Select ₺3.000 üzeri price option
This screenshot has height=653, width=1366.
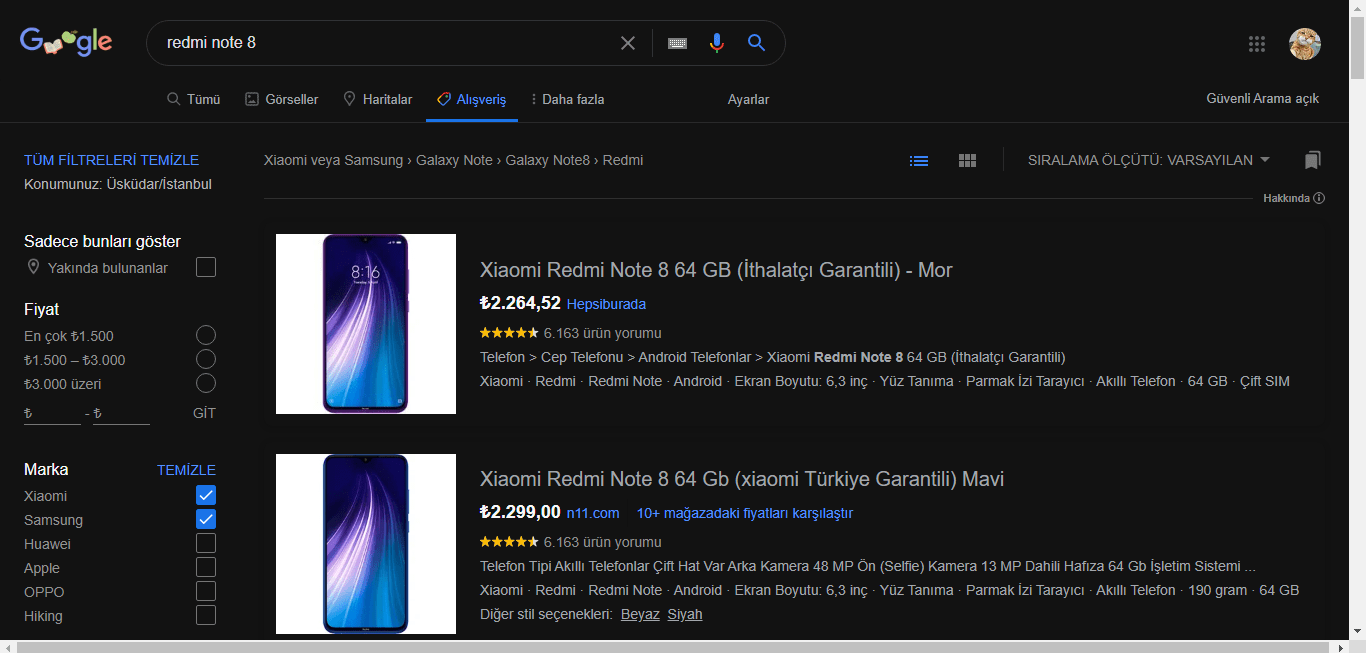(x=206, y=383)
